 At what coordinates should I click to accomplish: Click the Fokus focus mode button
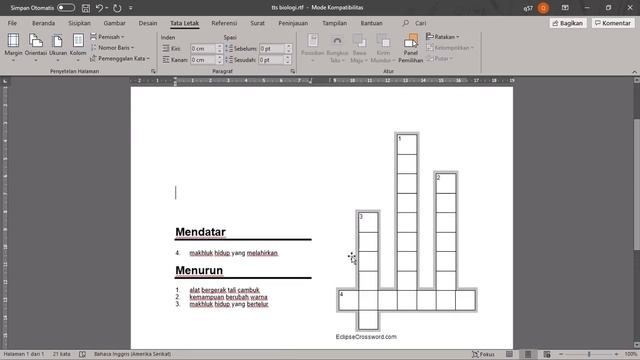click(483, 354)
